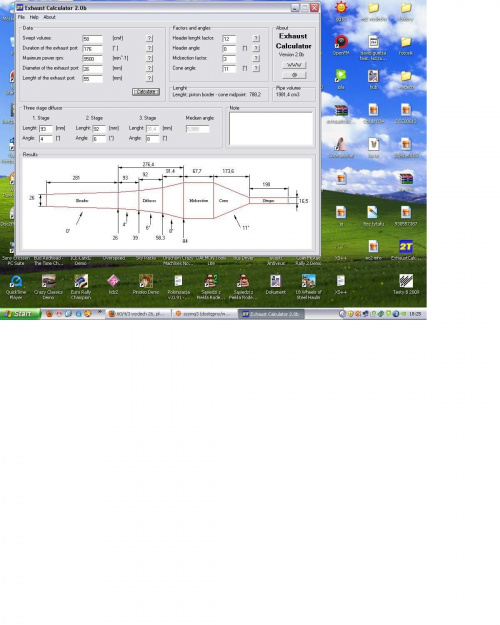Click the Calculate button

[146, 92]
